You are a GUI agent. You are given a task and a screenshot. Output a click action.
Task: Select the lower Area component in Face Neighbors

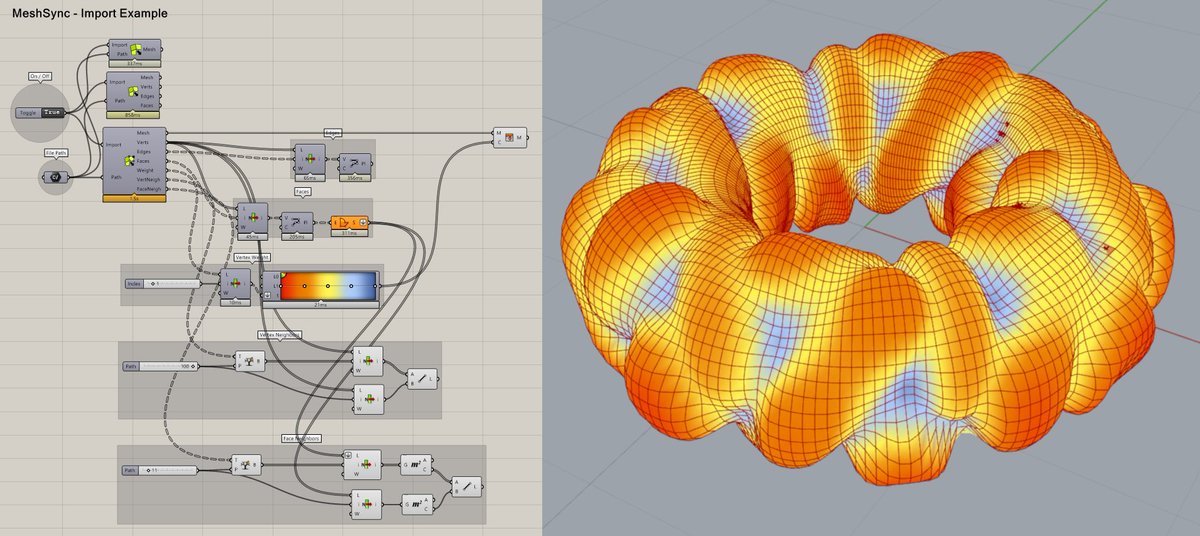[x=418, y=504]
